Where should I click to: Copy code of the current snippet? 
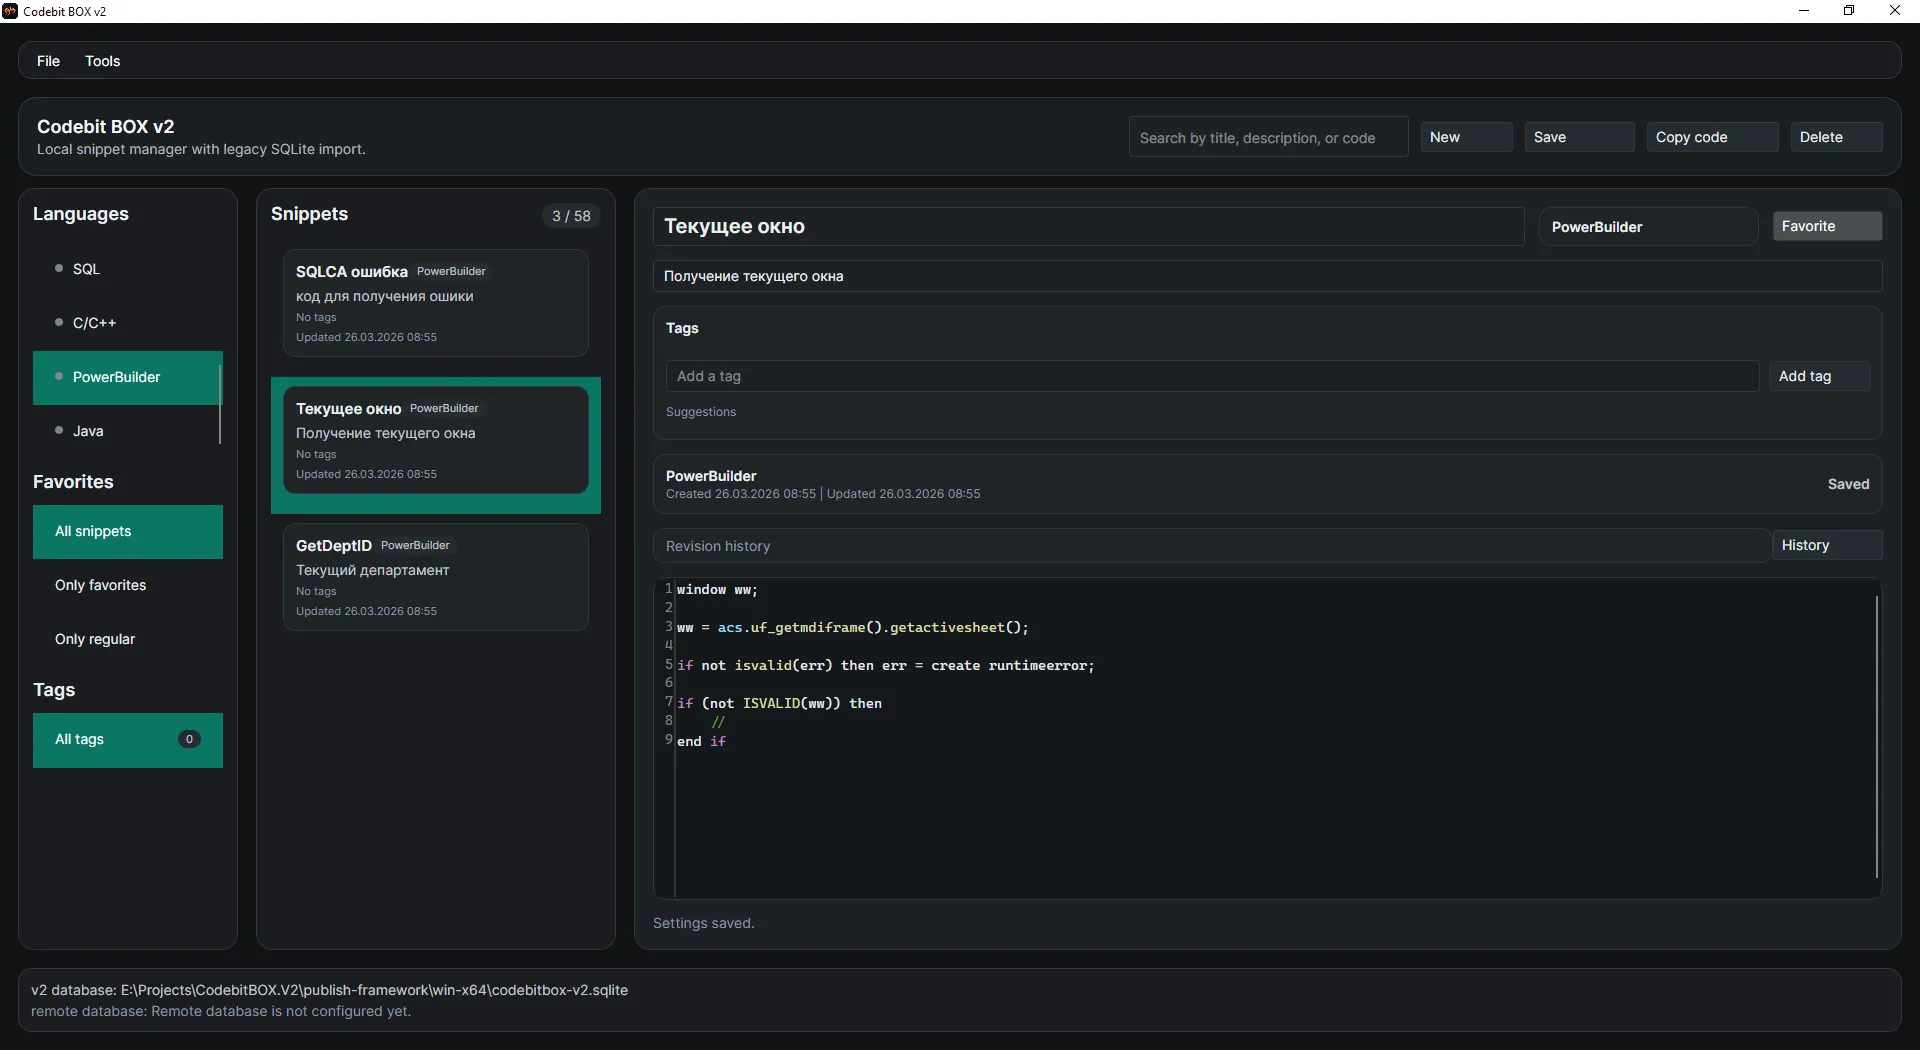[1711, 138]
